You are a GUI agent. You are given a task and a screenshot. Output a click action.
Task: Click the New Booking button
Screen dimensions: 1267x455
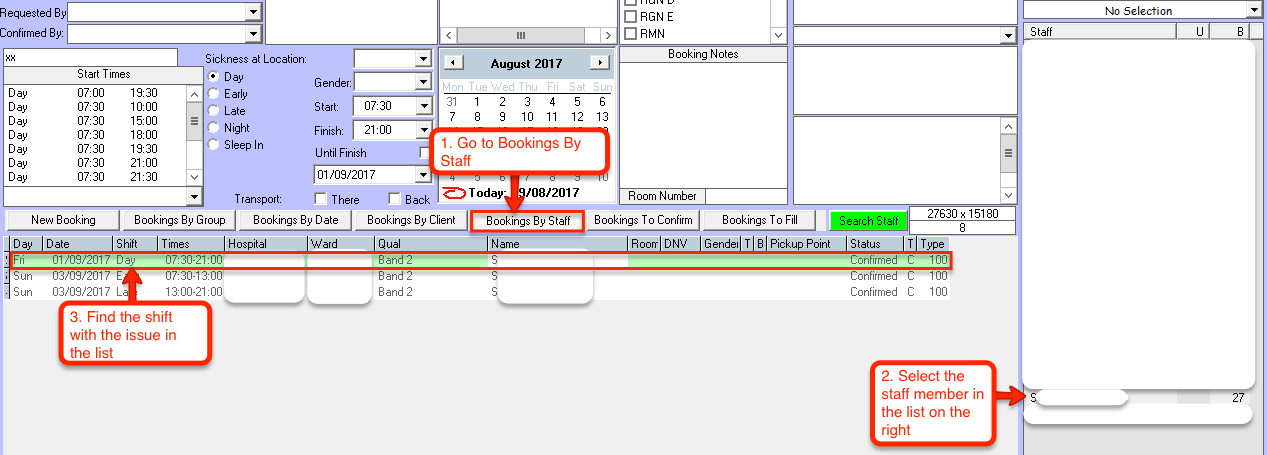point(63,220)
